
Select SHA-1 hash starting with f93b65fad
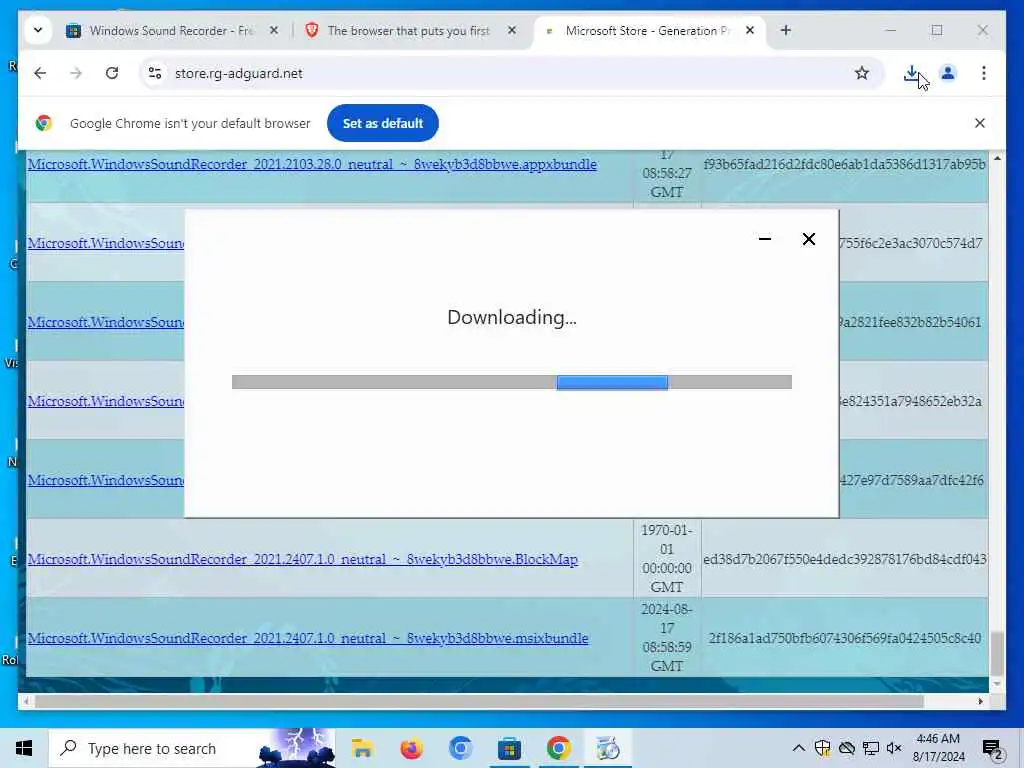(x=844, y=164)
